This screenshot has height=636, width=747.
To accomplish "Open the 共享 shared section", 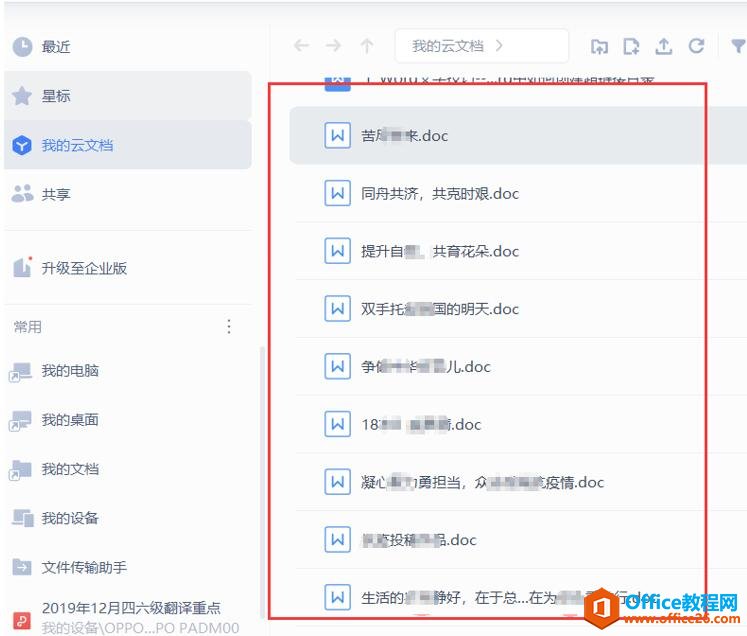I will pos(128,194).
